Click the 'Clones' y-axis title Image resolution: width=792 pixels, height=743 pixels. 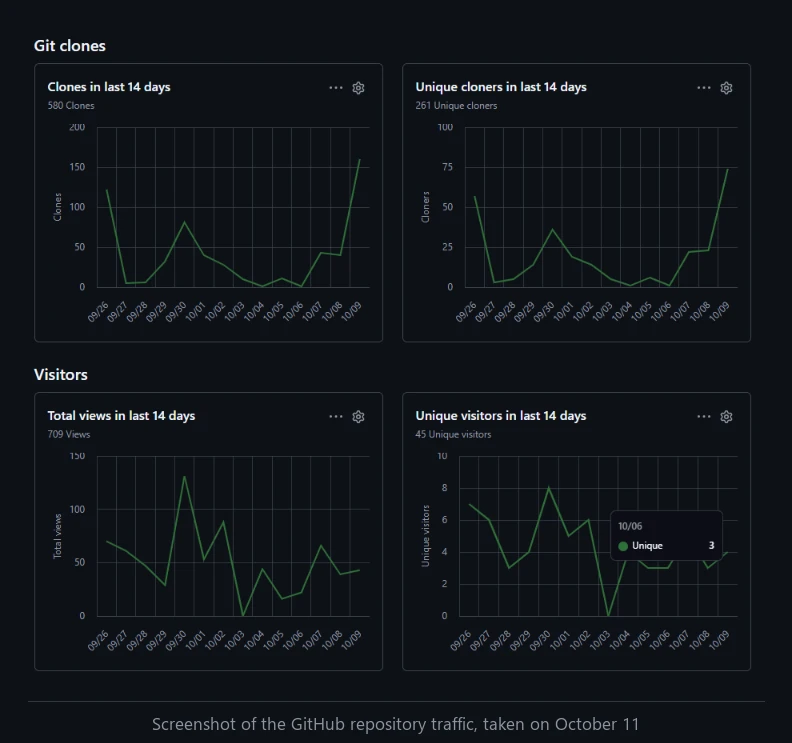58,207
